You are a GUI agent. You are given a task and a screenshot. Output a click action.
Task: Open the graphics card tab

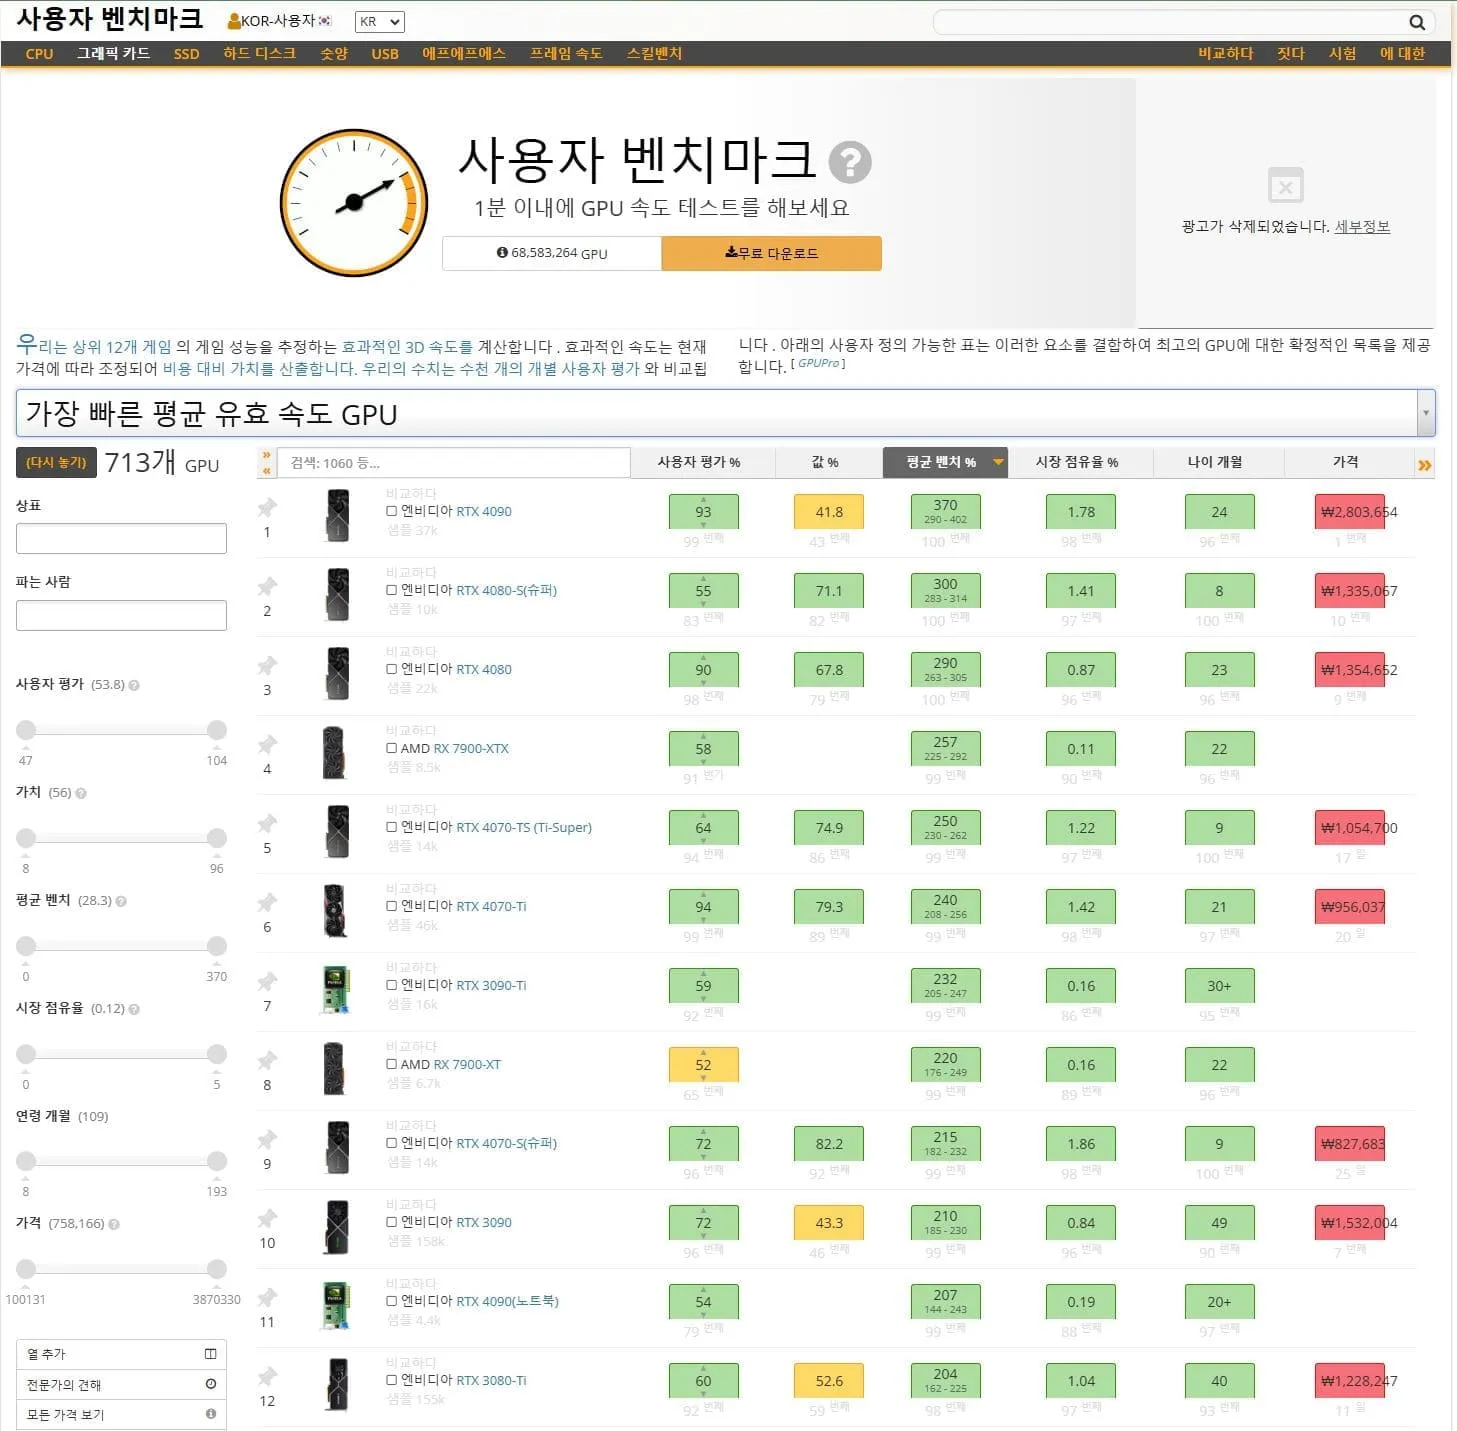pos(113,54)
